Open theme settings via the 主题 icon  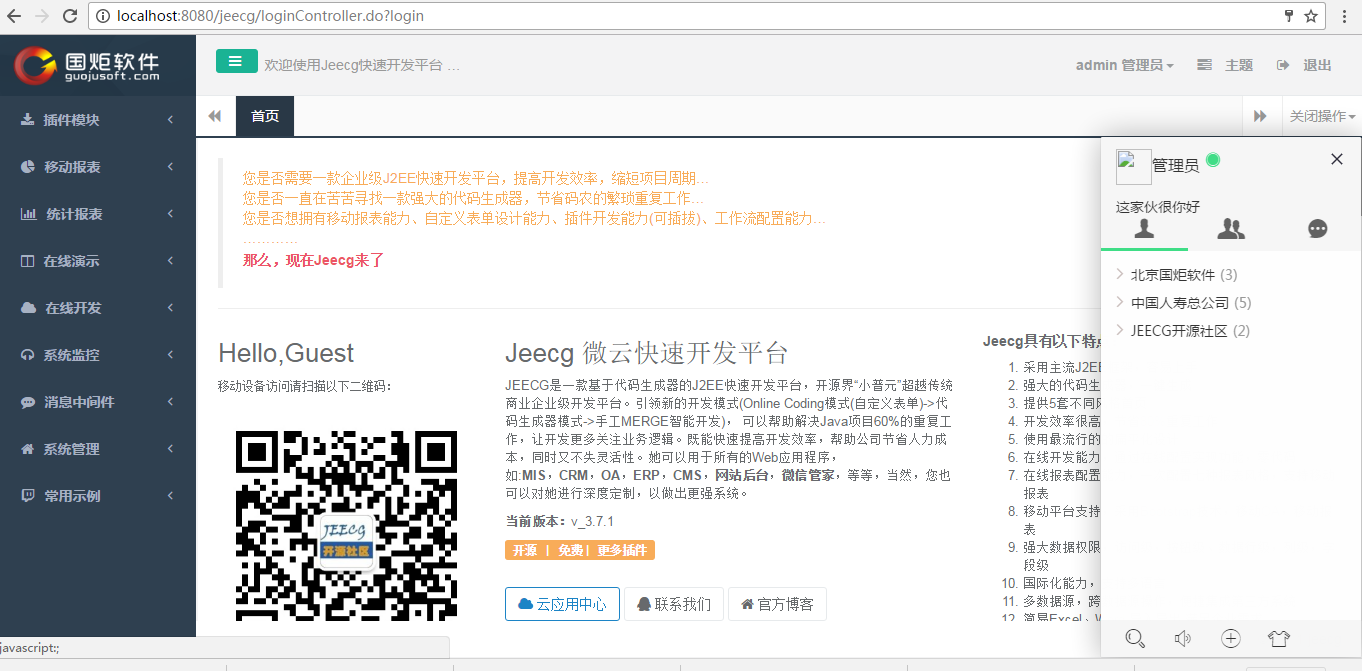coord(1222,64)
